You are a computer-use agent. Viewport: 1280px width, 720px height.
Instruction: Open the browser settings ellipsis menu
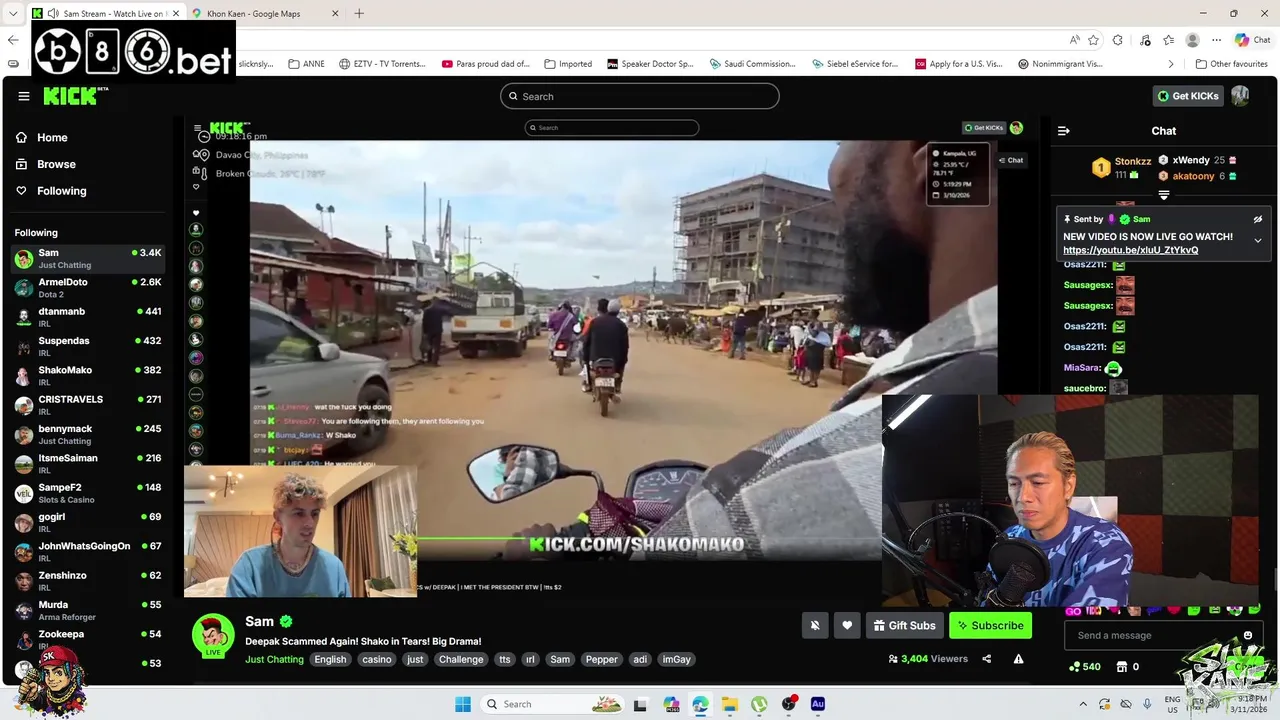click(x=1216, y=40)
